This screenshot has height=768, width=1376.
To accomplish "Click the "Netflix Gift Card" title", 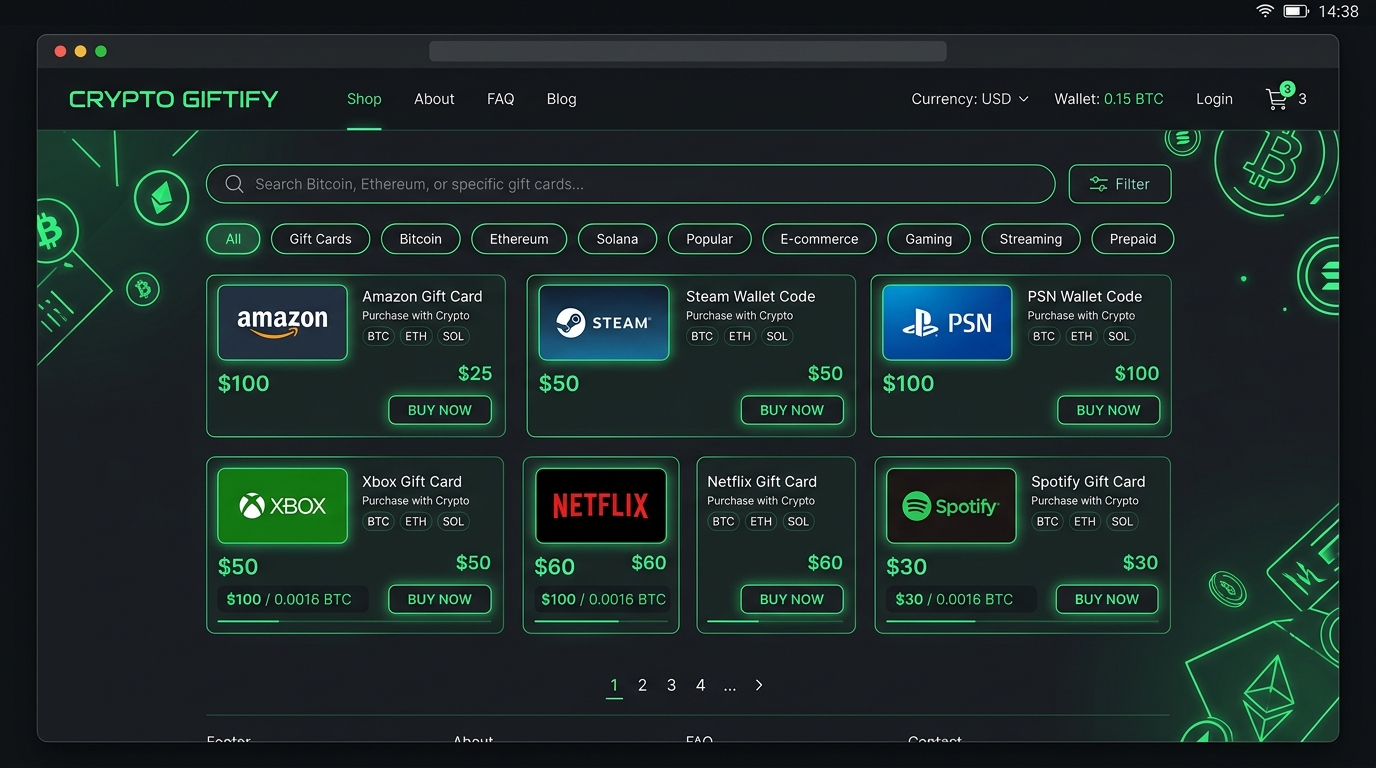I will coord(762,481).
